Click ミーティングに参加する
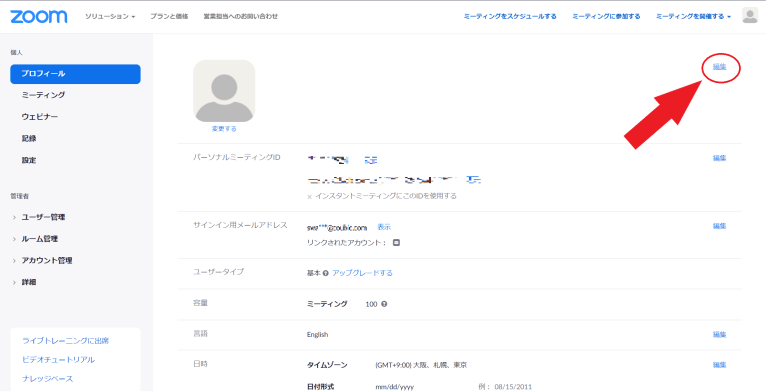 tap(606, 16)
